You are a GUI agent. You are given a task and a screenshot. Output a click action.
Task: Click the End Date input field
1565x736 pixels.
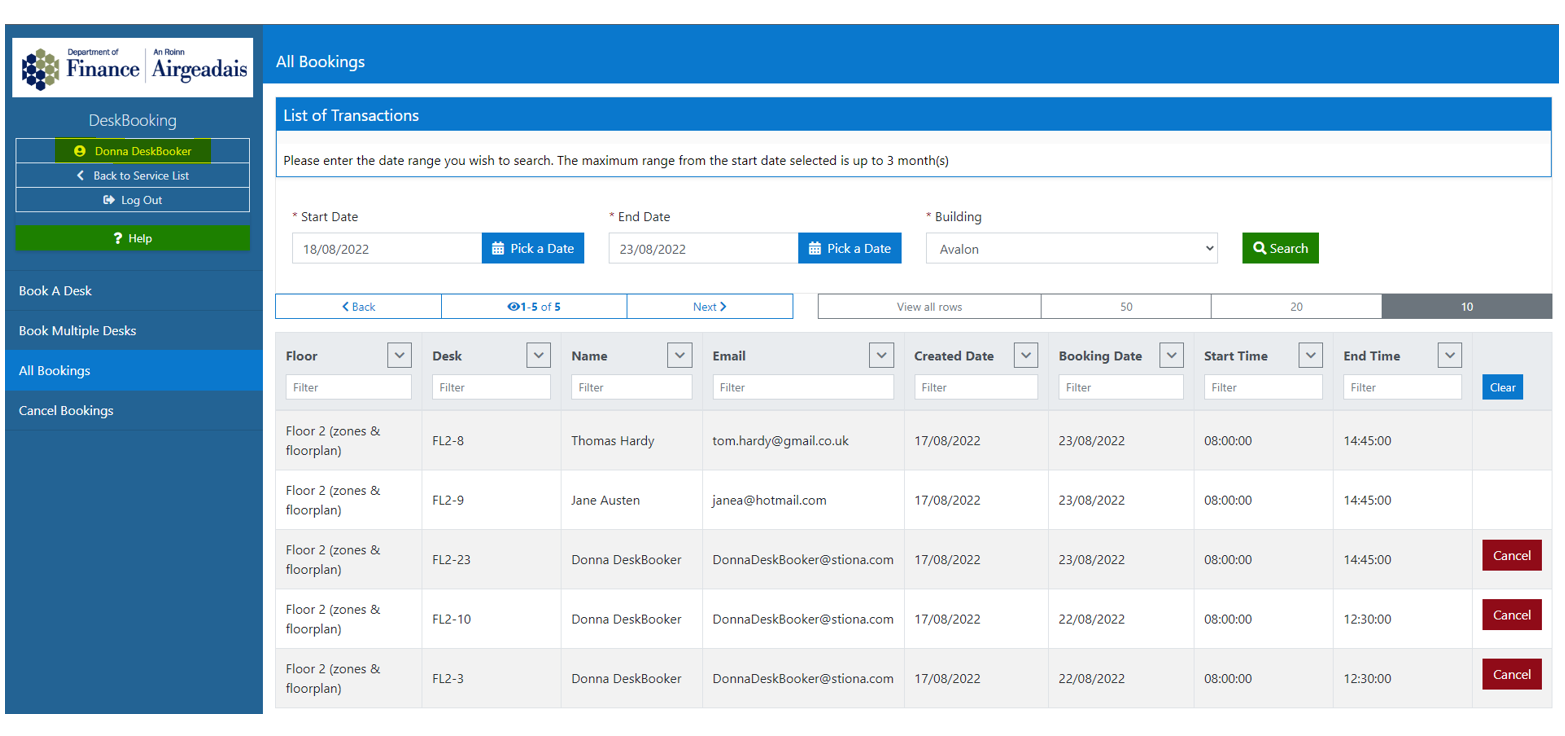coord(703,249)
